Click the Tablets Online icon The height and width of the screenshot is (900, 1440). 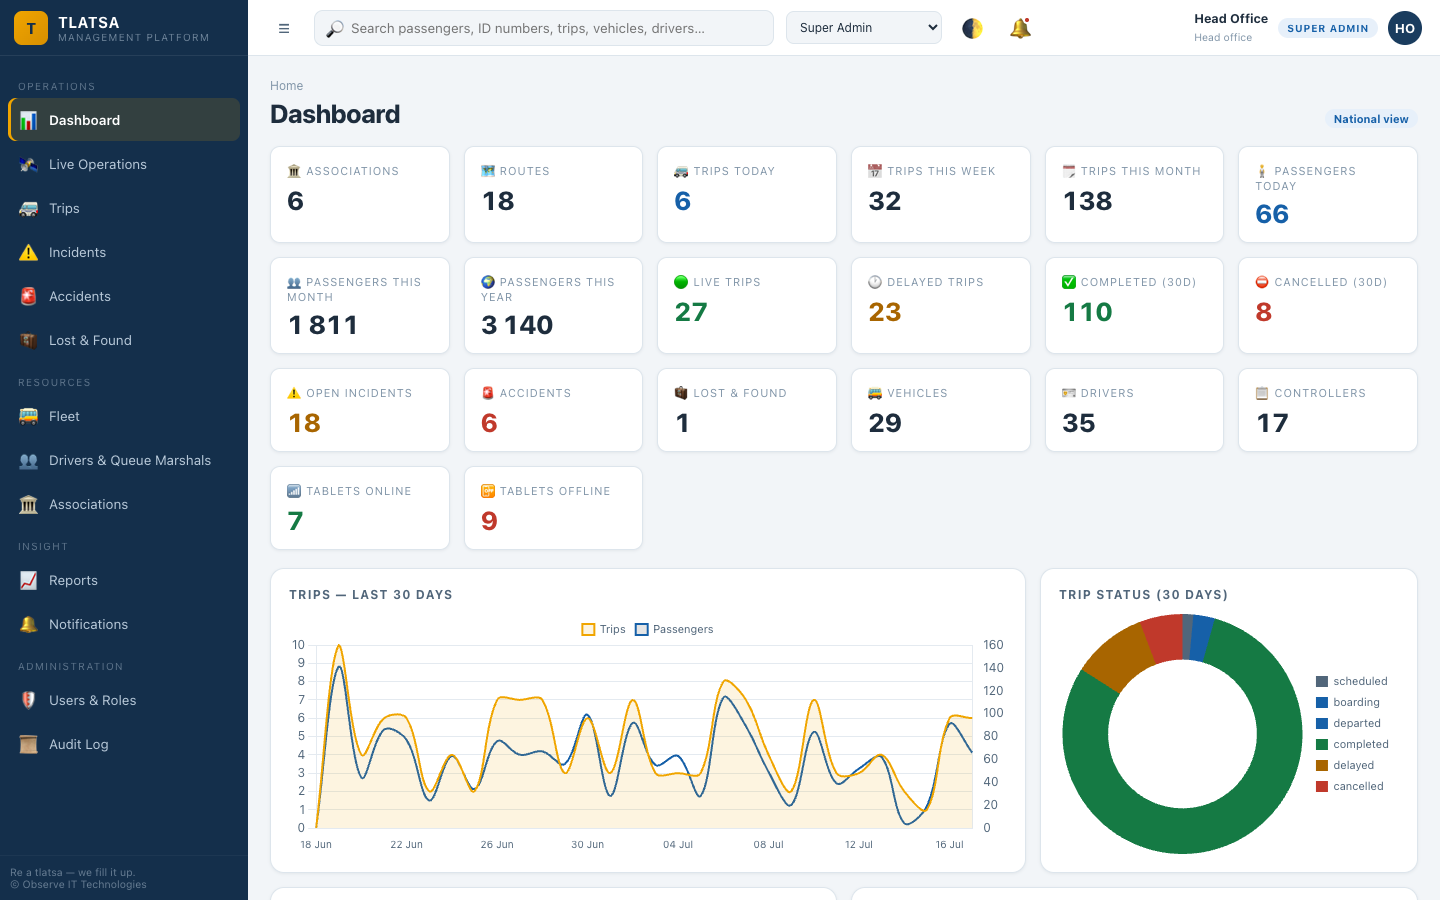(294, 491)
